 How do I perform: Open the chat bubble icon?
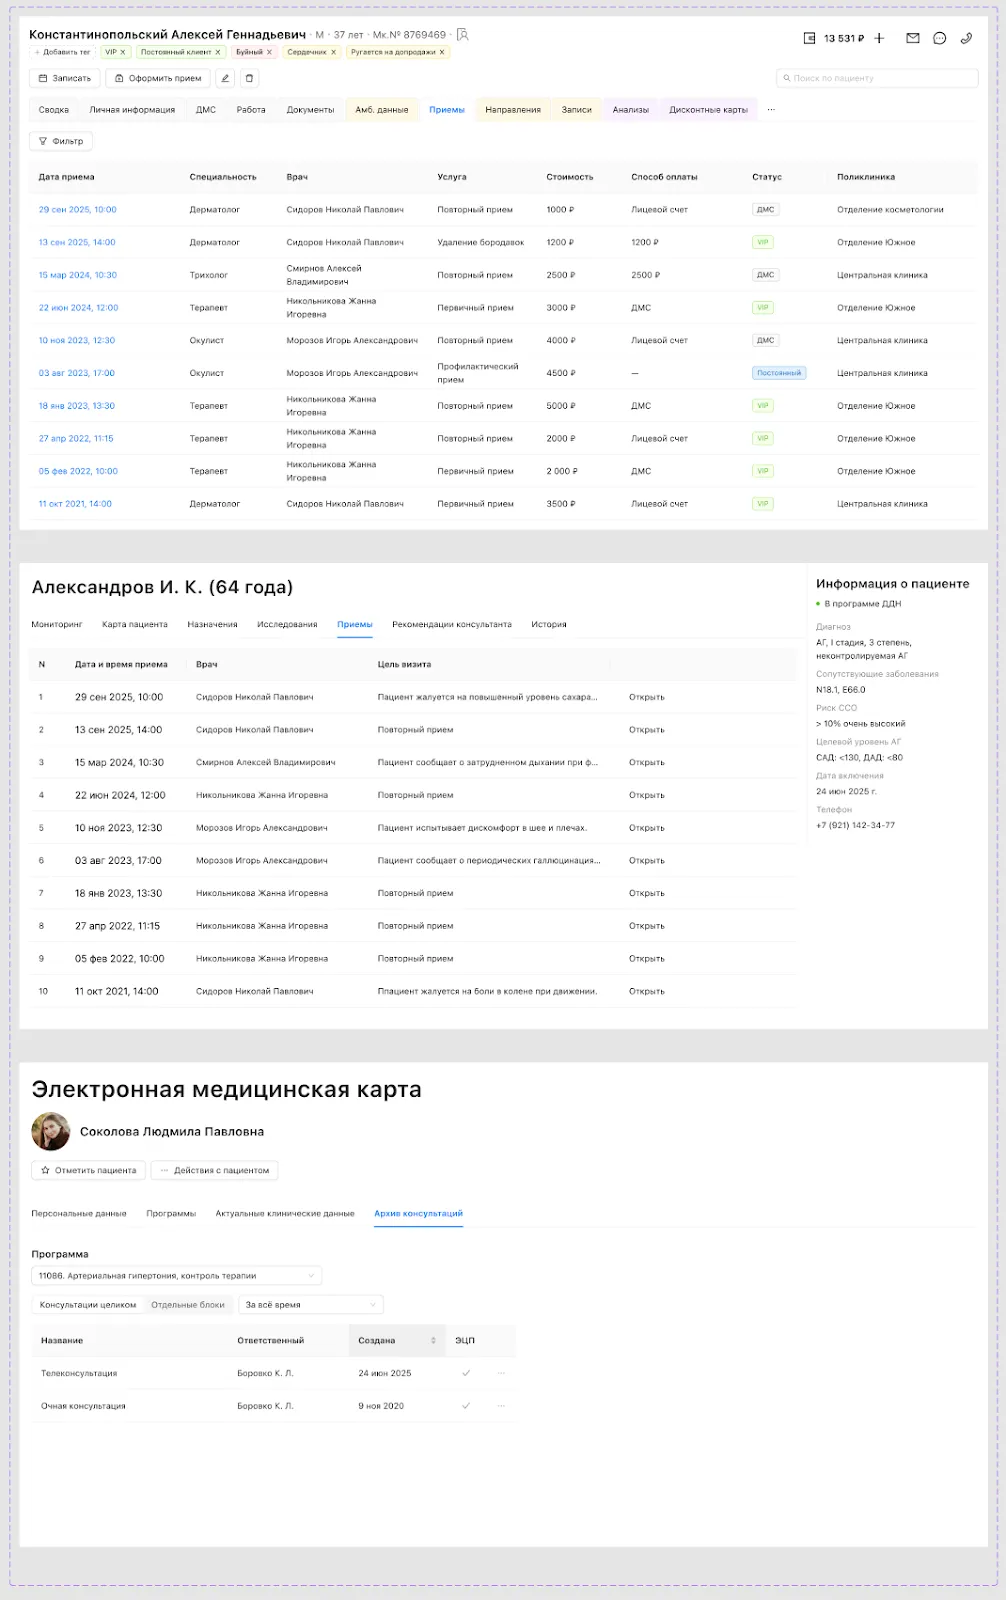tap(939, 38)
